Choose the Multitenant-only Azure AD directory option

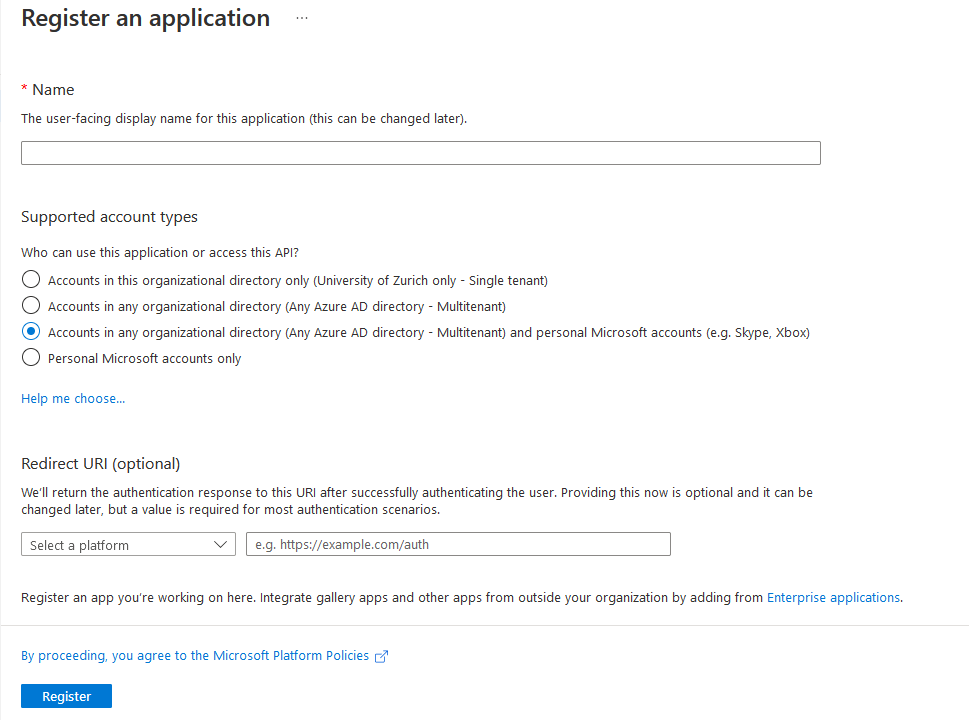(x=31, y=306)
